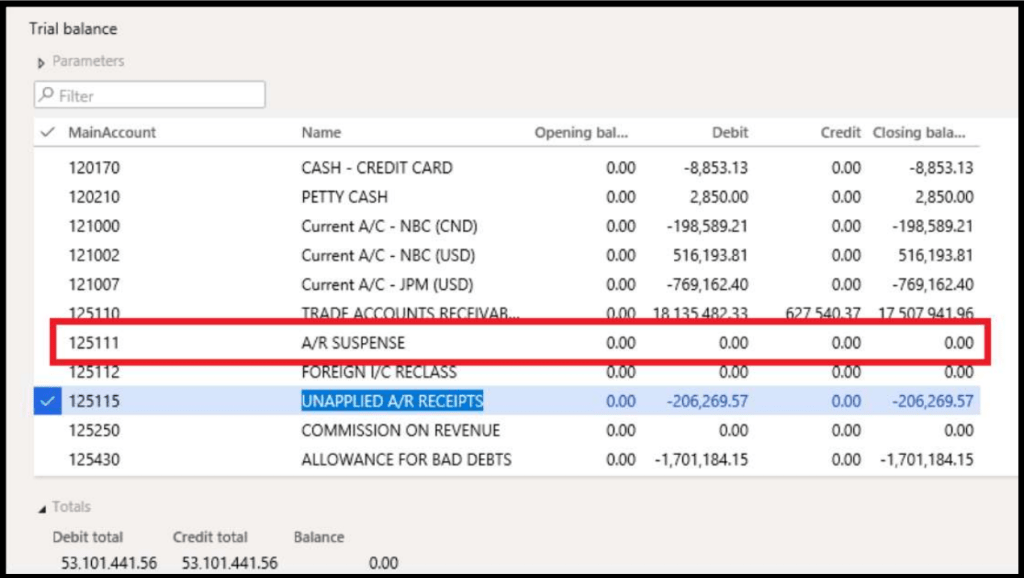The height and width of the screenshot is (578, 1024).
Task: Click the magnifier icon in the Filter box
Action: pos(46,95)
